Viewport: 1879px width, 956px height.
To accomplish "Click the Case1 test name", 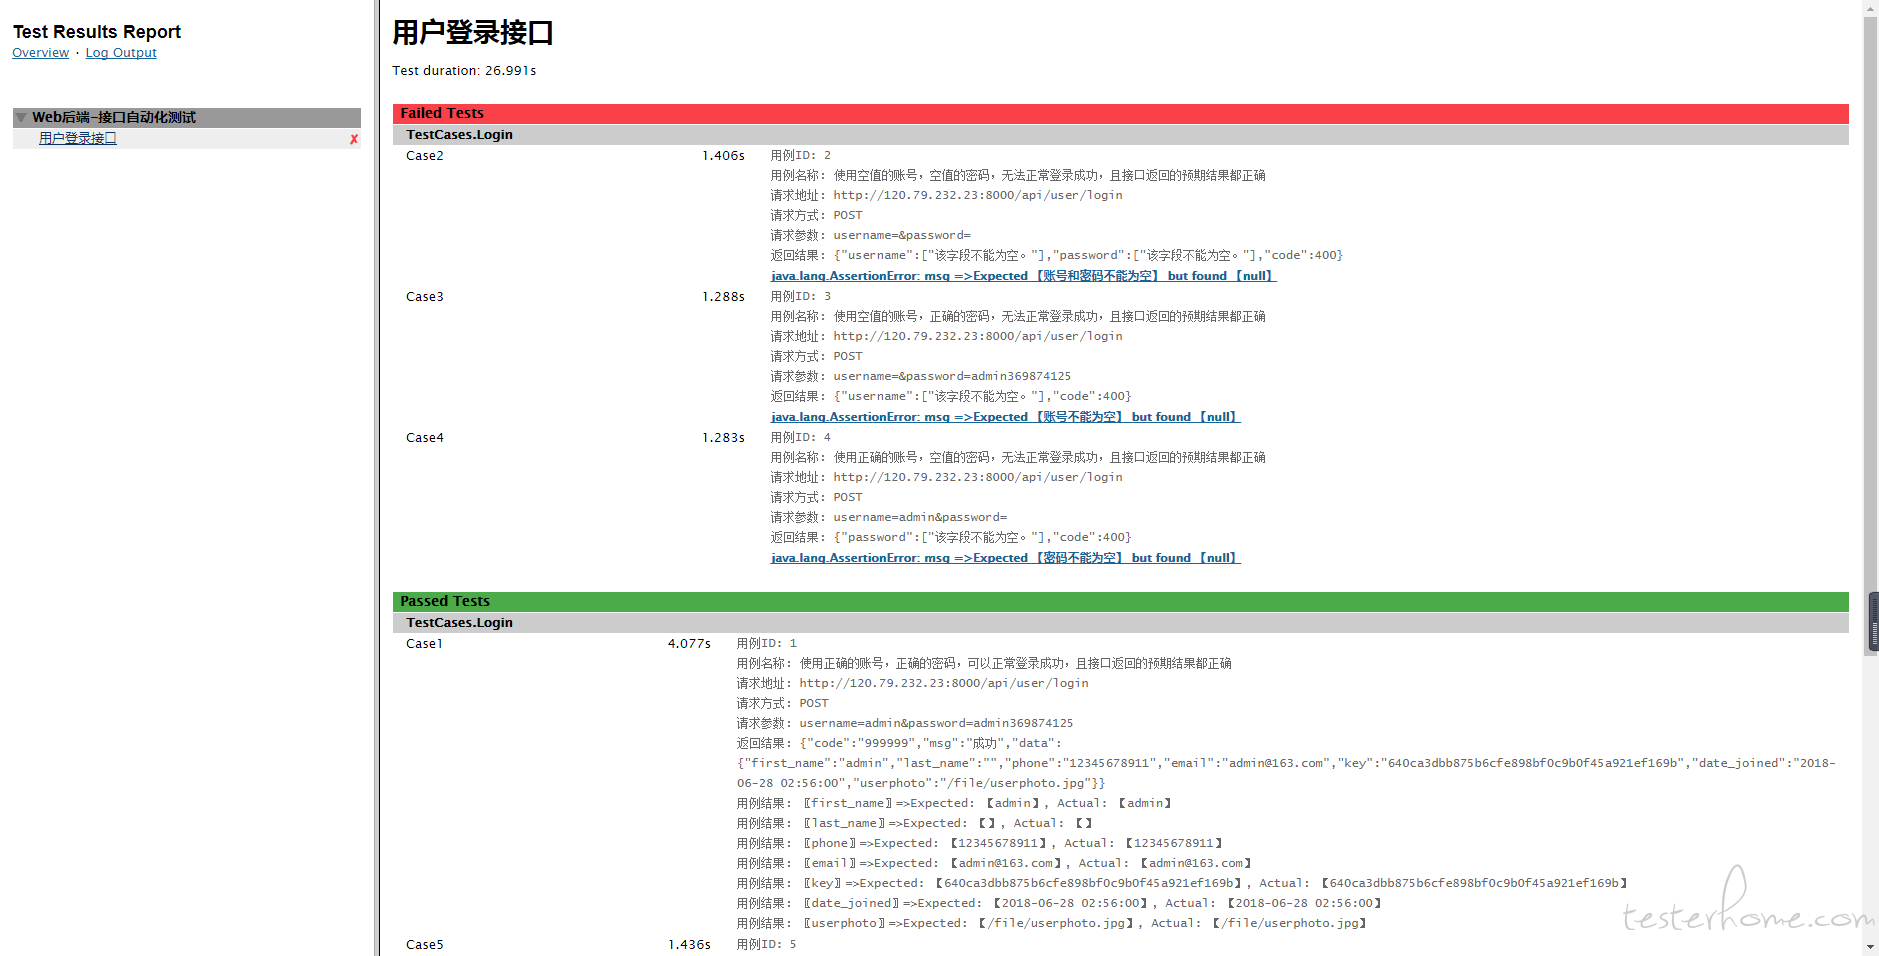I will pyautogui.click(x=424, y=644).
